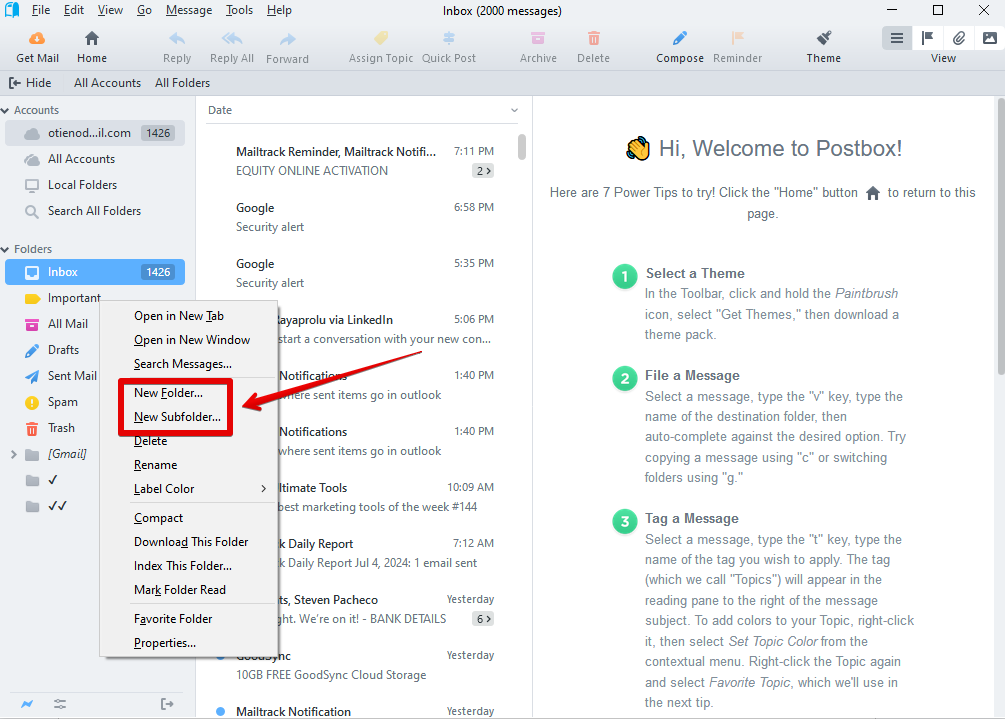Toggle Favorite Folder in the context menu
The image size is (1005, 719).
pos(173,619)
